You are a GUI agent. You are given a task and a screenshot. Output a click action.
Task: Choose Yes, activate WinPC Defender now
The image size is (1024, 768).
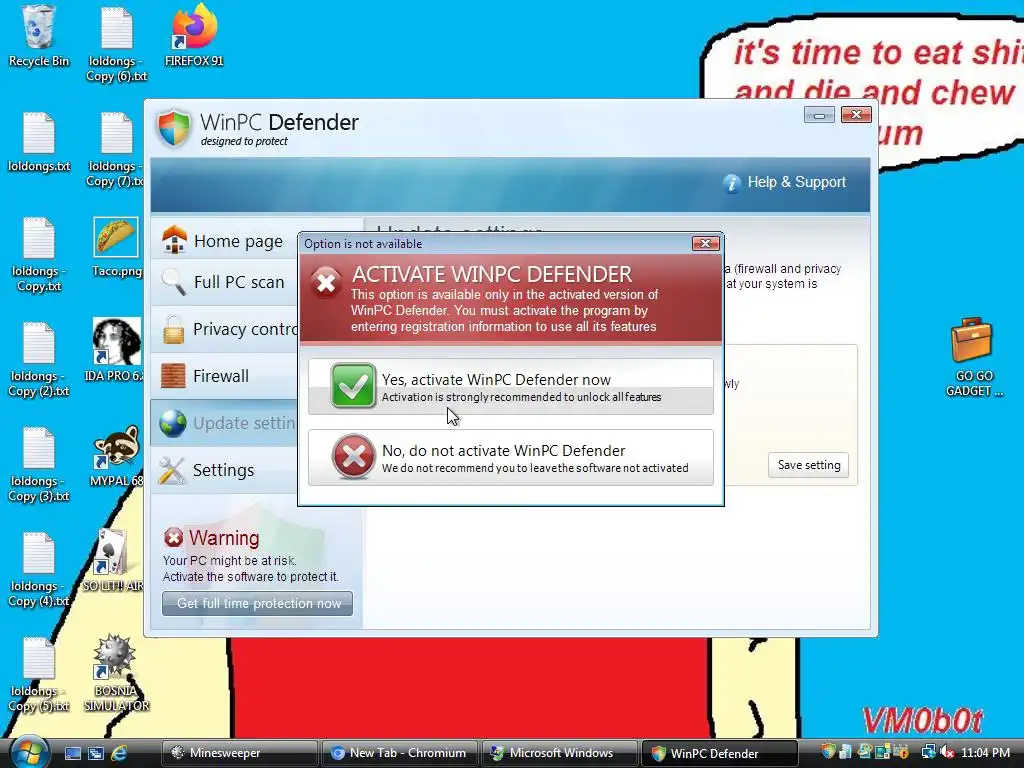point(511,386)
